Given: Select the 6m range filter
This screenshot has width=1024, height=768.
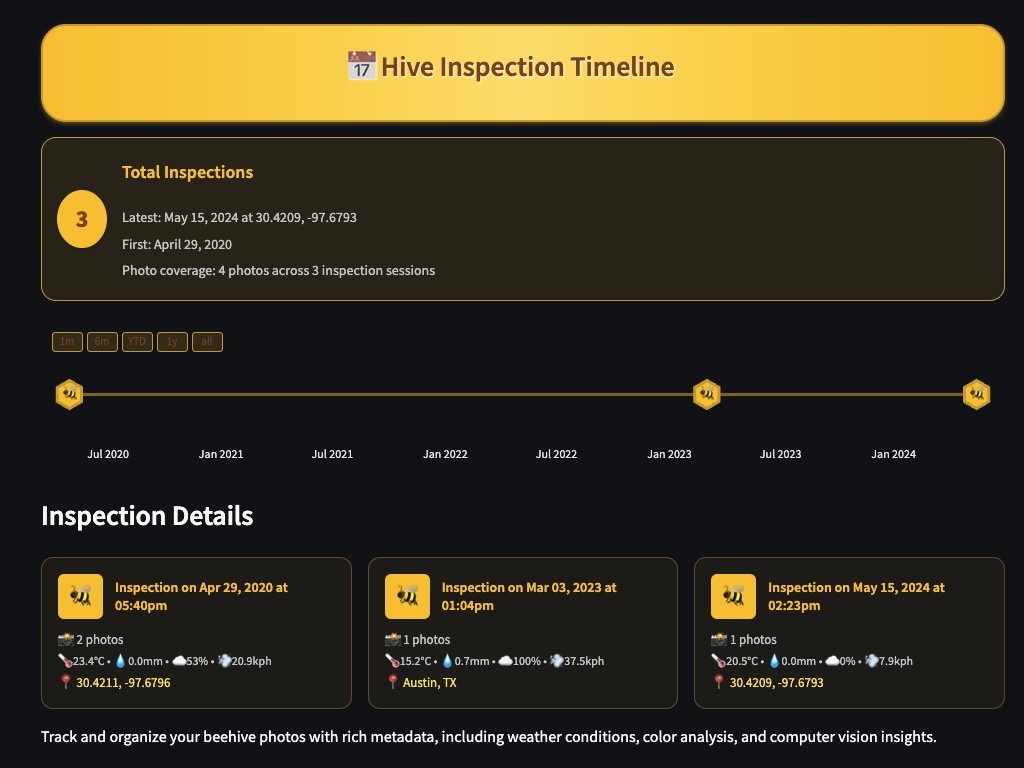Looking at the screenshot, I should pyautogui.click(x=102, y=342).
